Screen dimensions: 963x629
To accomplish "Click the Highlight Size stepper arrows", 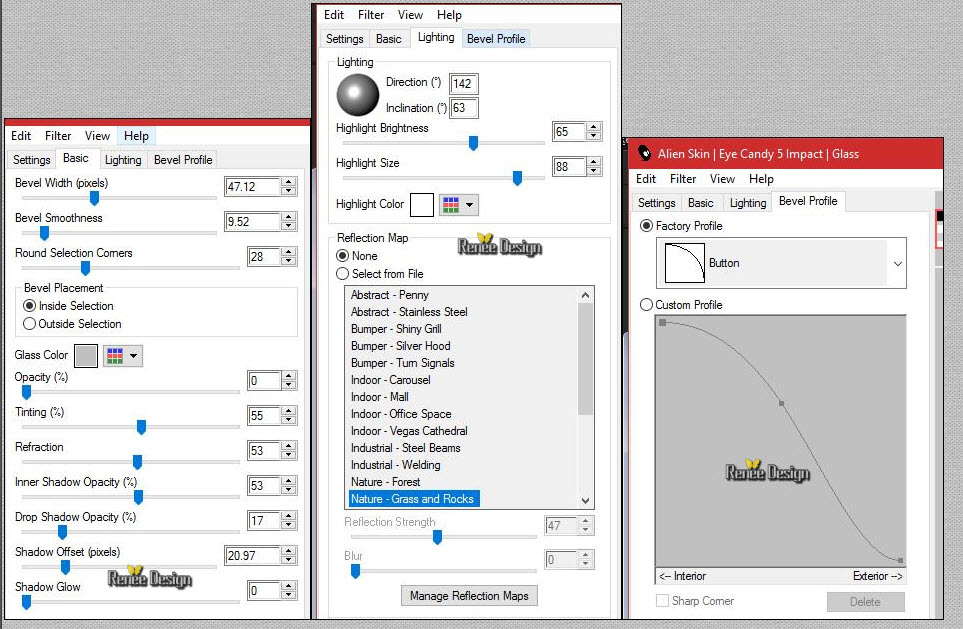I will click(x=593, y=166).
